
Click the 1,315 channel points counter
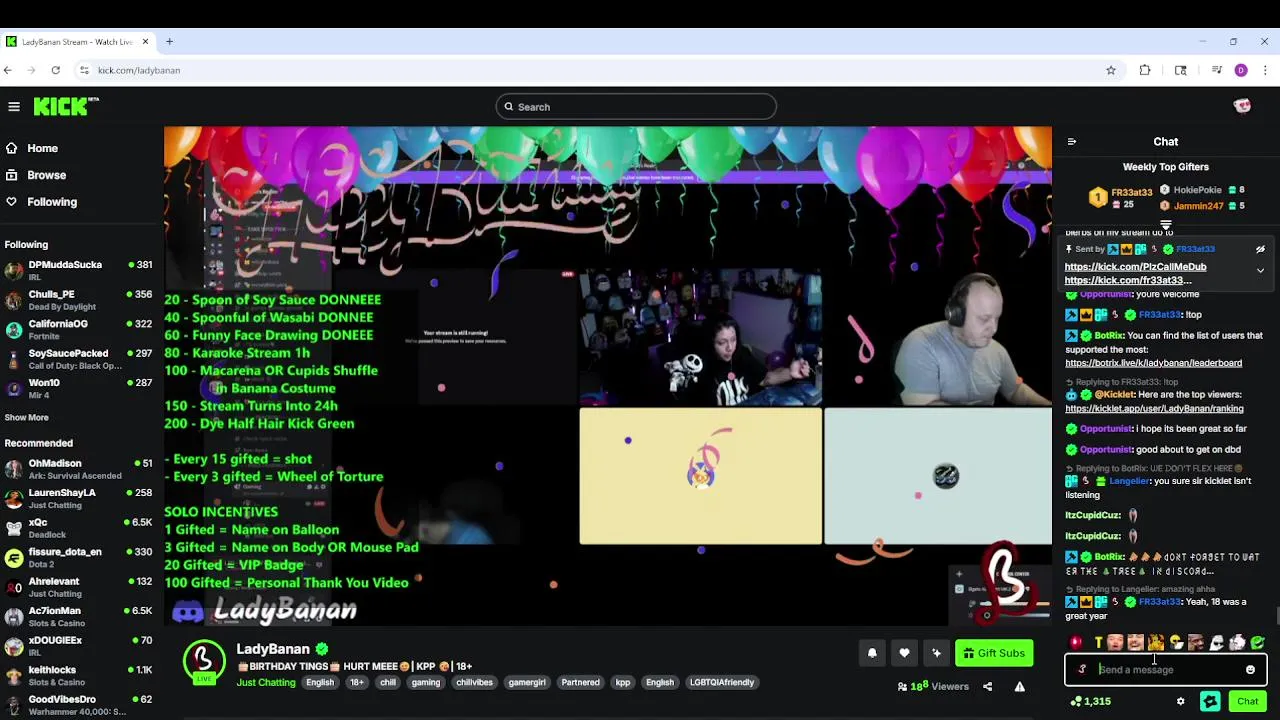click(1090, 702)
